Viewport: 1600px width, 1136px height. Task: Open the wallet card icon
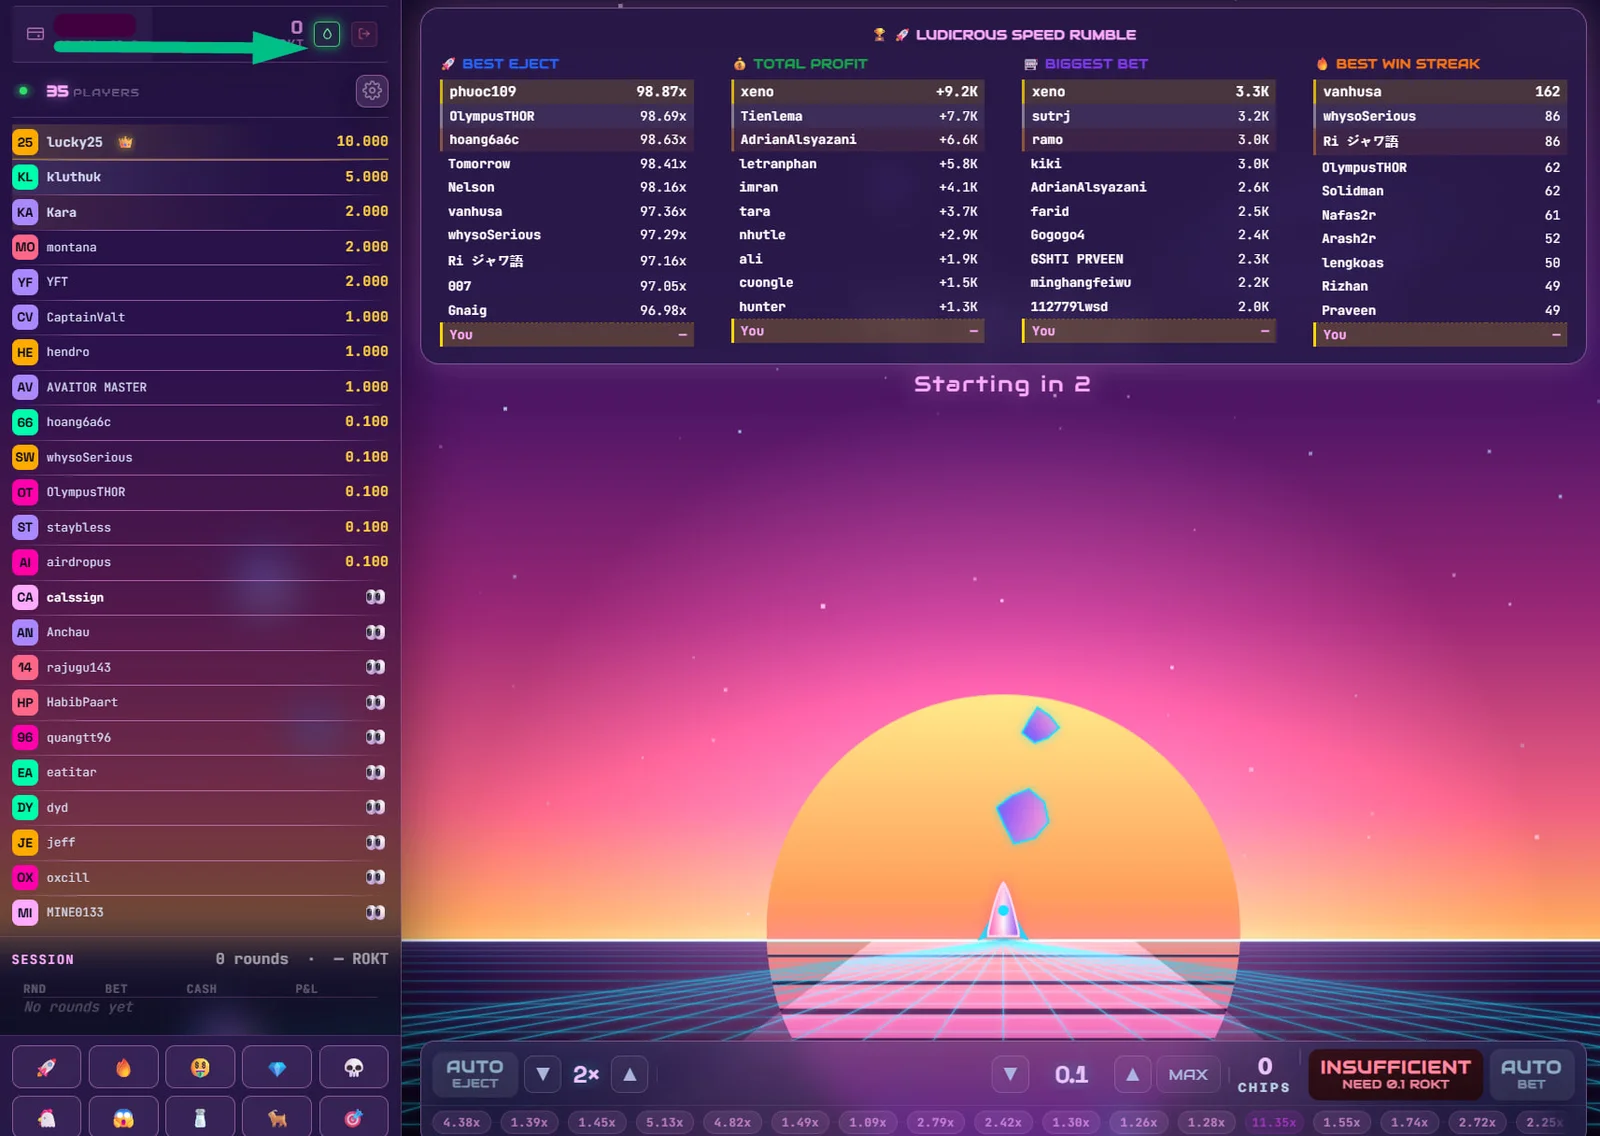click(35, 33)
